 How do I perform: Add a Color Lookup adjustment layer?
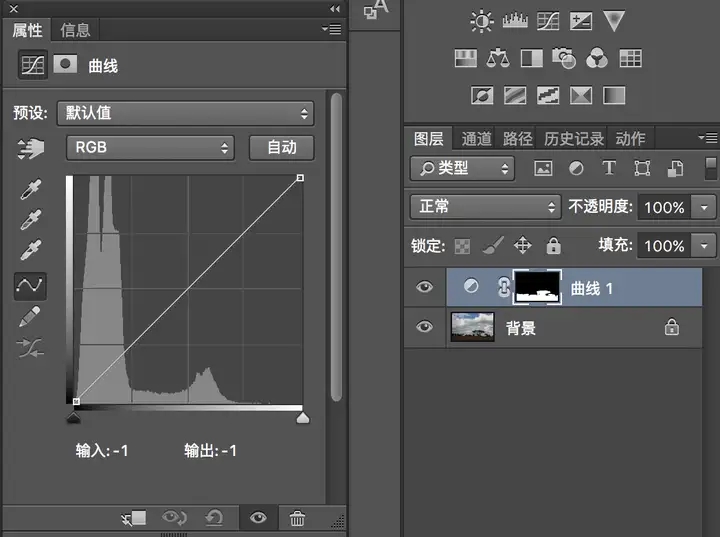coord(630,58)
